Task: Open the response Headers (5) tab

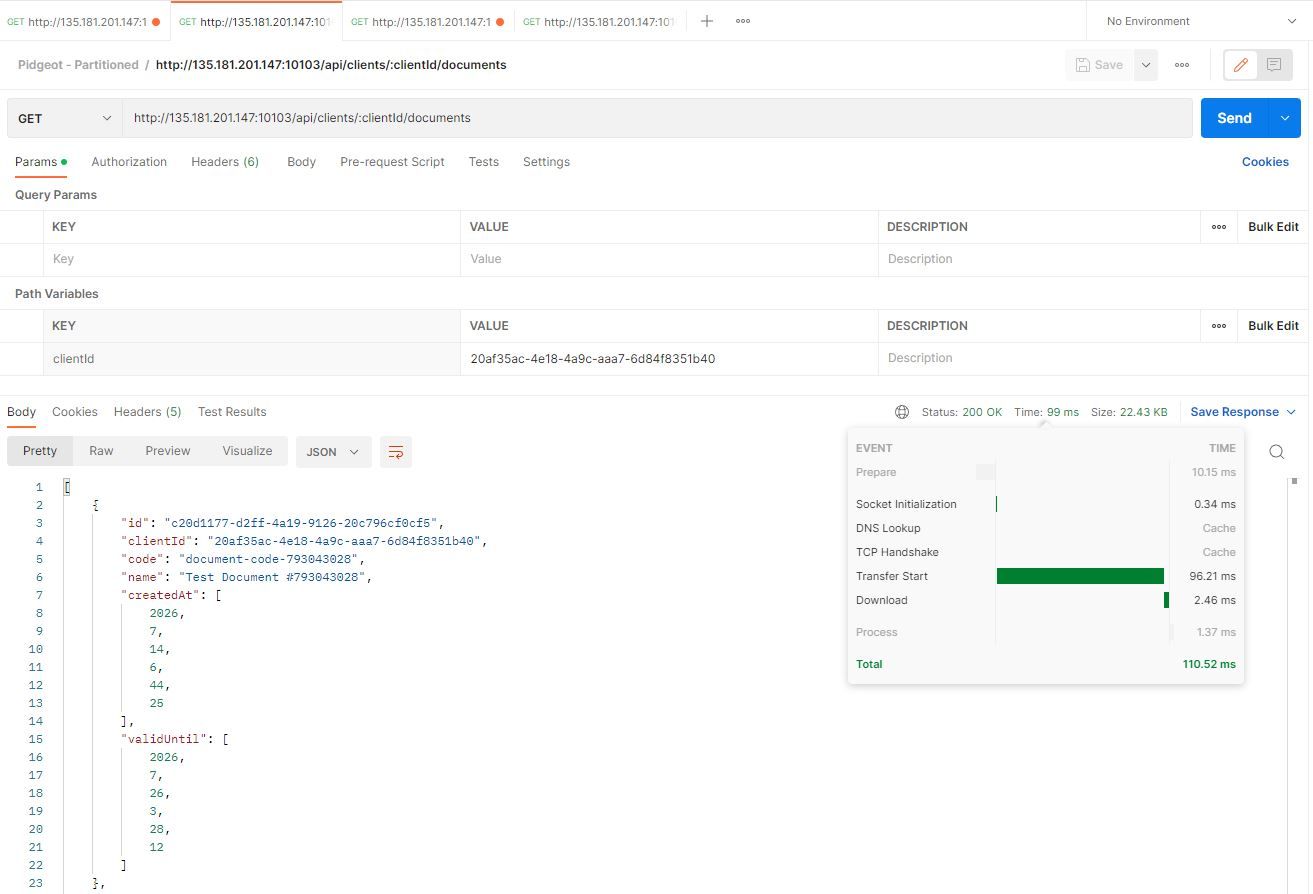Action: coord(147,412)
